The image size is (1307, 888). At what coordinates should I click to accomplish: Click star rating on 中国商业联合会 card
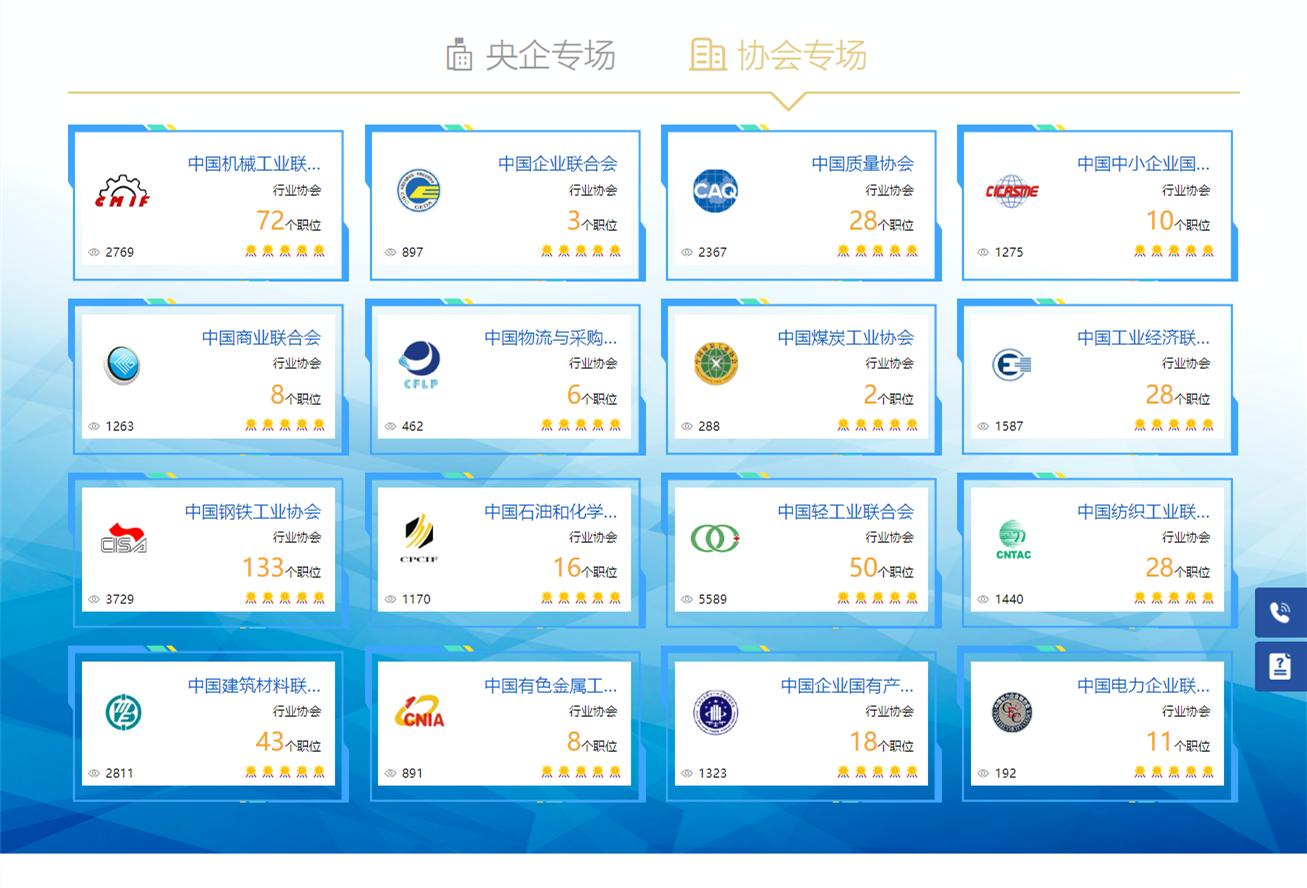(x=284, y=425)
